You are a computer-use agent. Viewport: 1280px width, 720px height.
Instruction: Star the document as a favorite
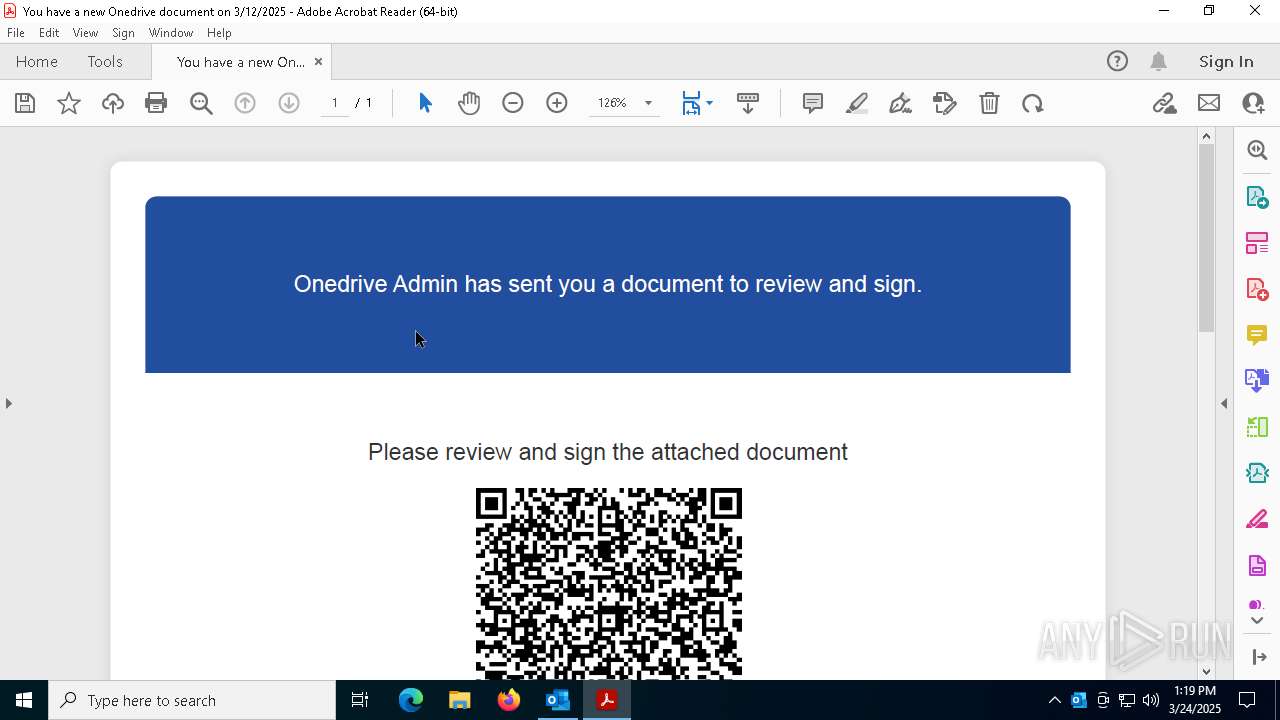click(69, 103)
